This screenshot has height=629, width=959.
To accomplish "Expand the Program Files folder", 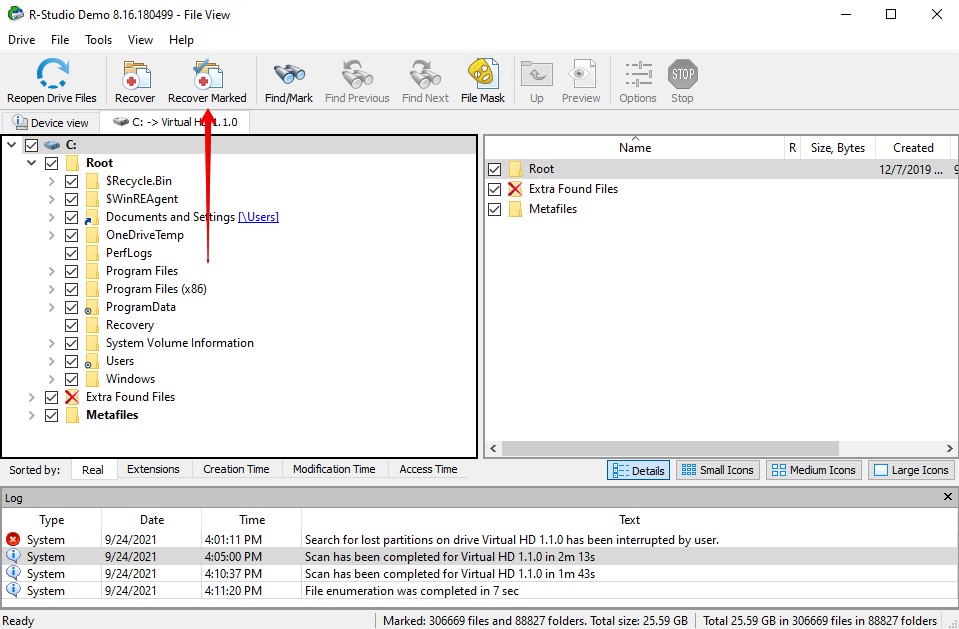I will pyautogui.click(x=52, y=271).
